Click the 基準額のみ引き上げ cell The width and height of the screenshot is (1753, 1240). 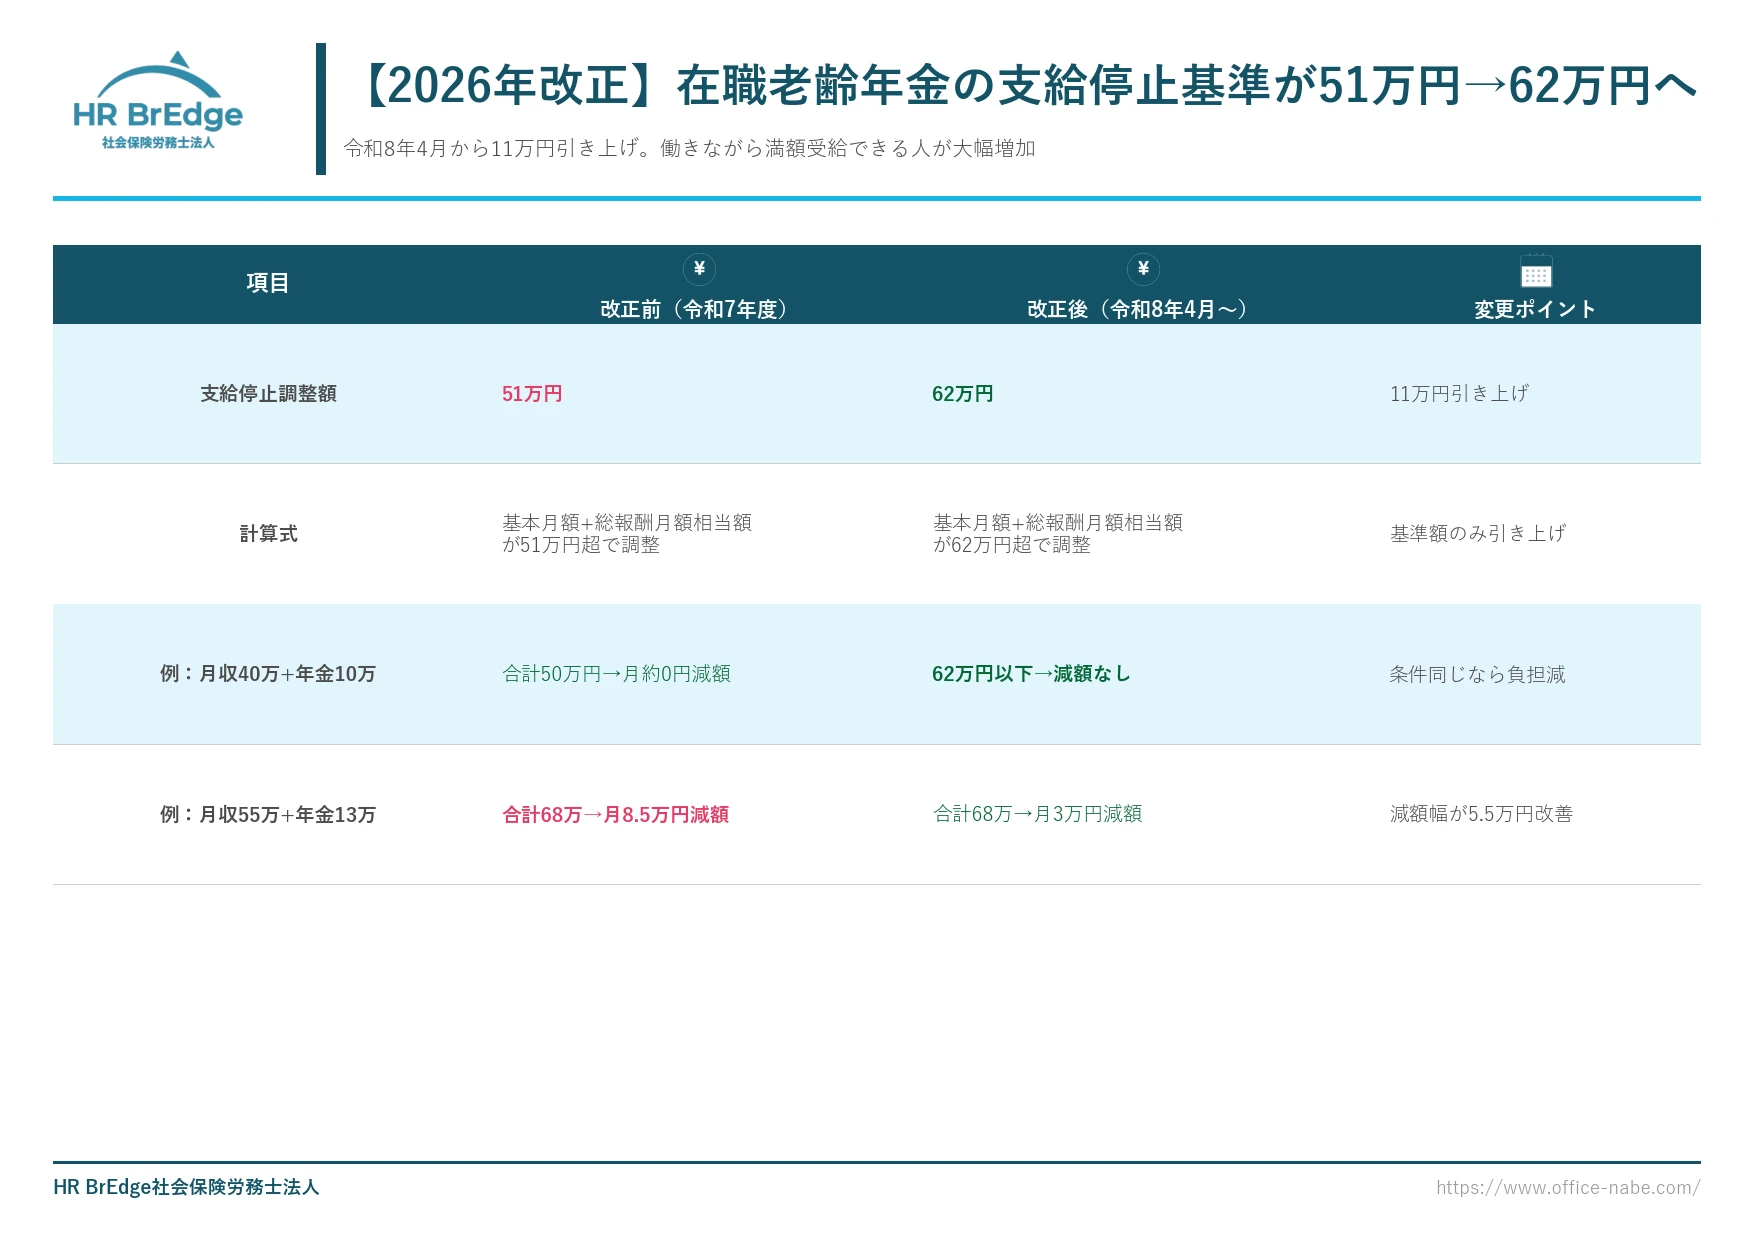1477,534
